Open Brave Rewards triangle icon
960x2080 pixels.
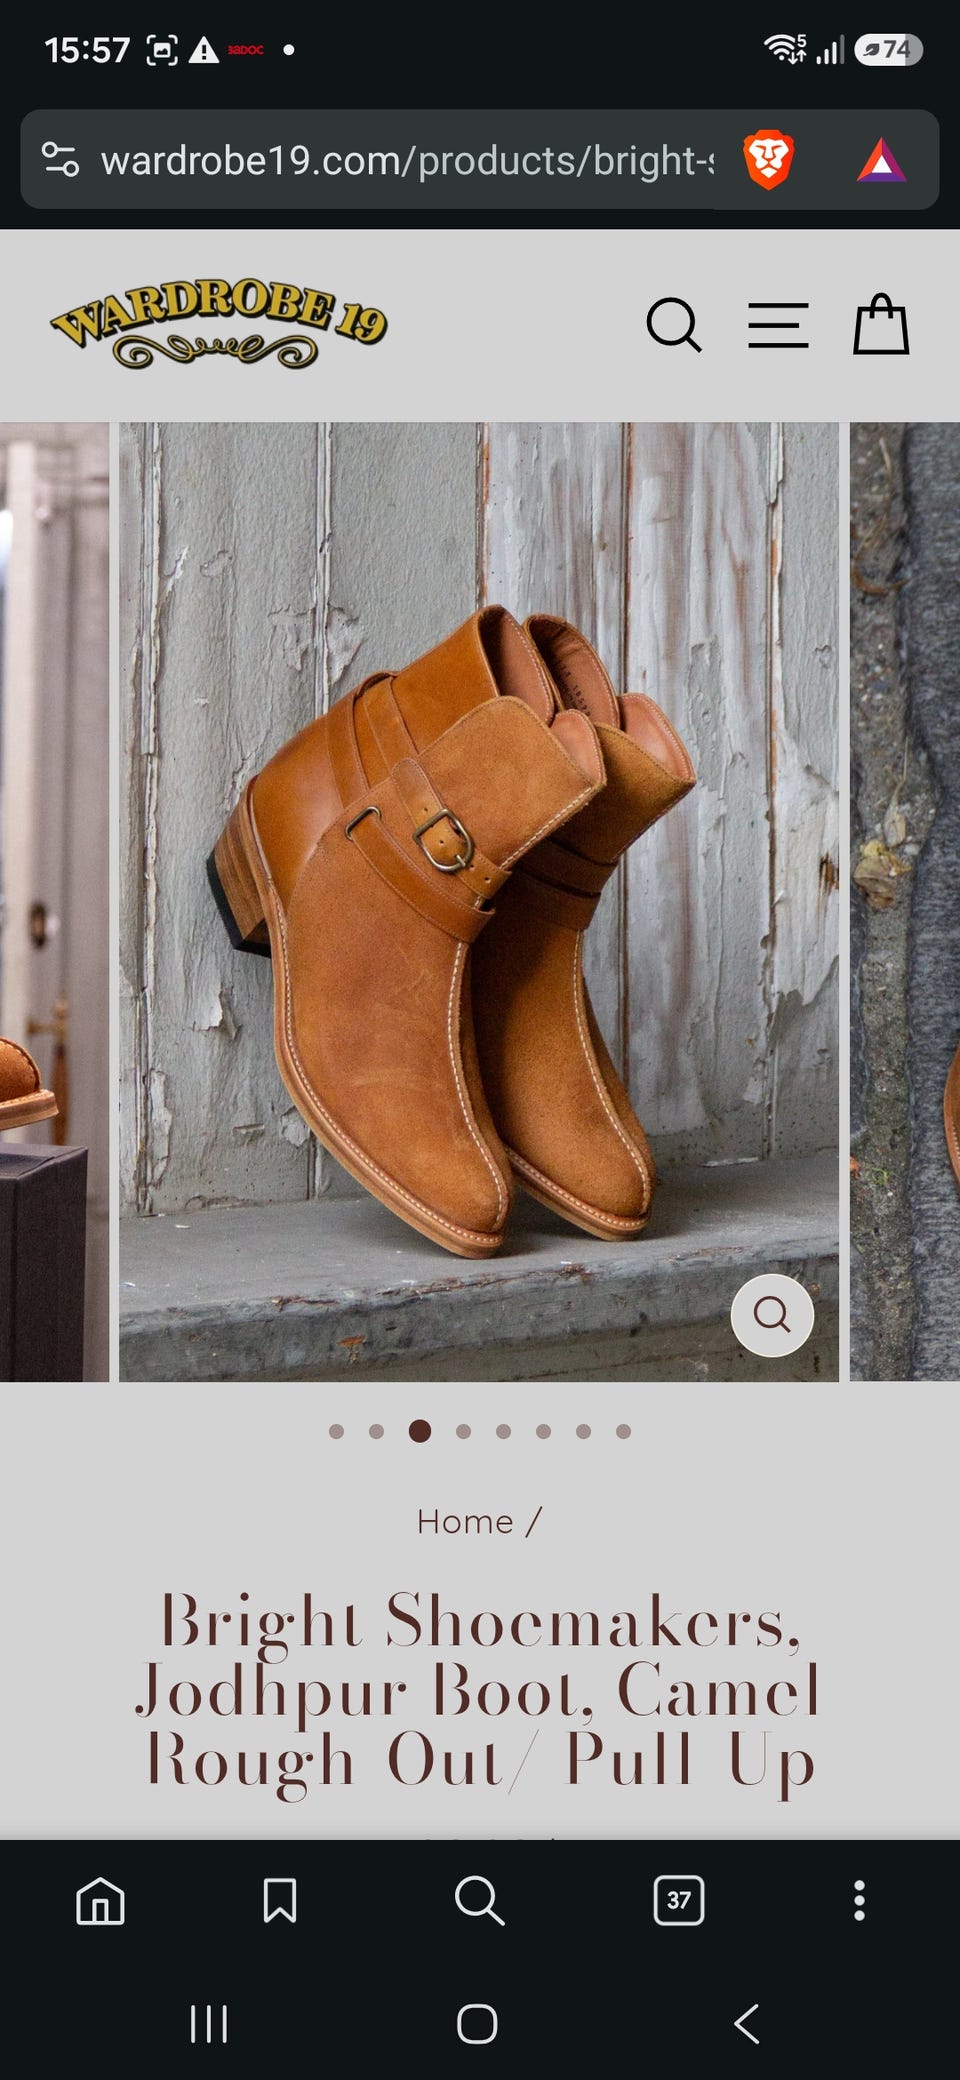(881, 160)
